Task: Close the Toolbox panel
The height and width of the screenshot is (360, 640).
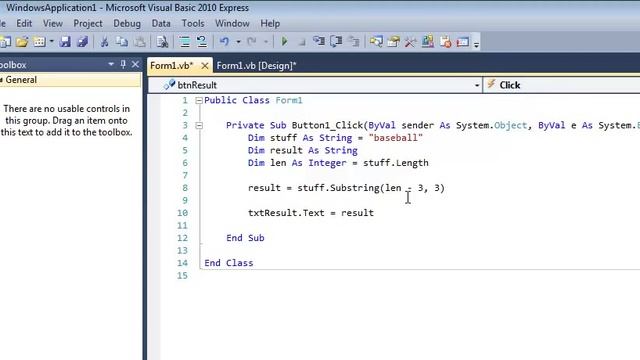Action: click(x=136, y=64)
